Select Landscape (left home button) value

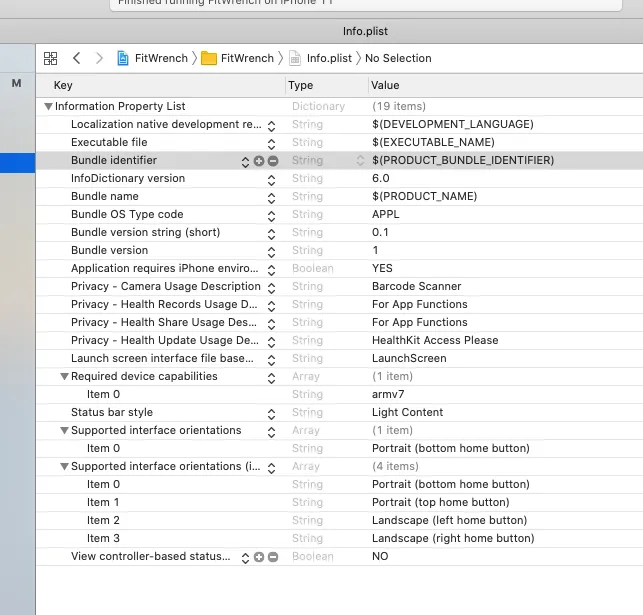coord(449,520)
